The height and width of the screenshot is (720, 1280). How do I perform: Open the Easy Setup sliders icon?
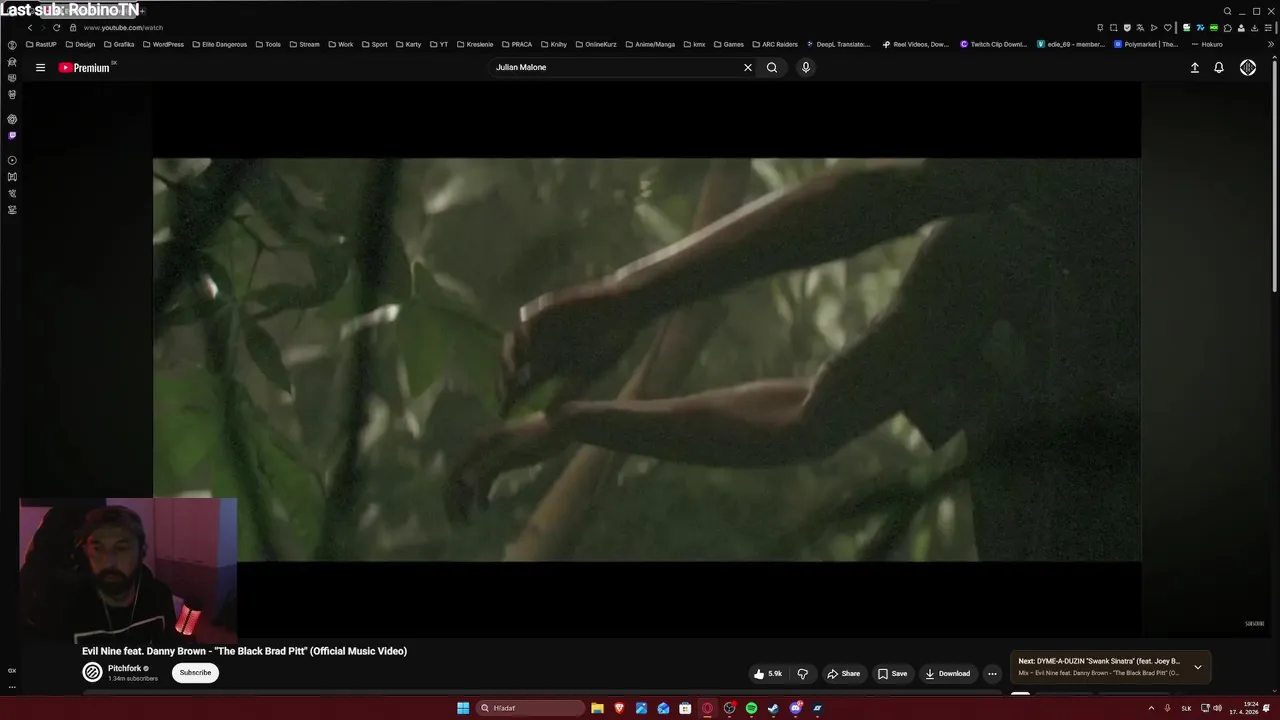(x=1268, y=28)
